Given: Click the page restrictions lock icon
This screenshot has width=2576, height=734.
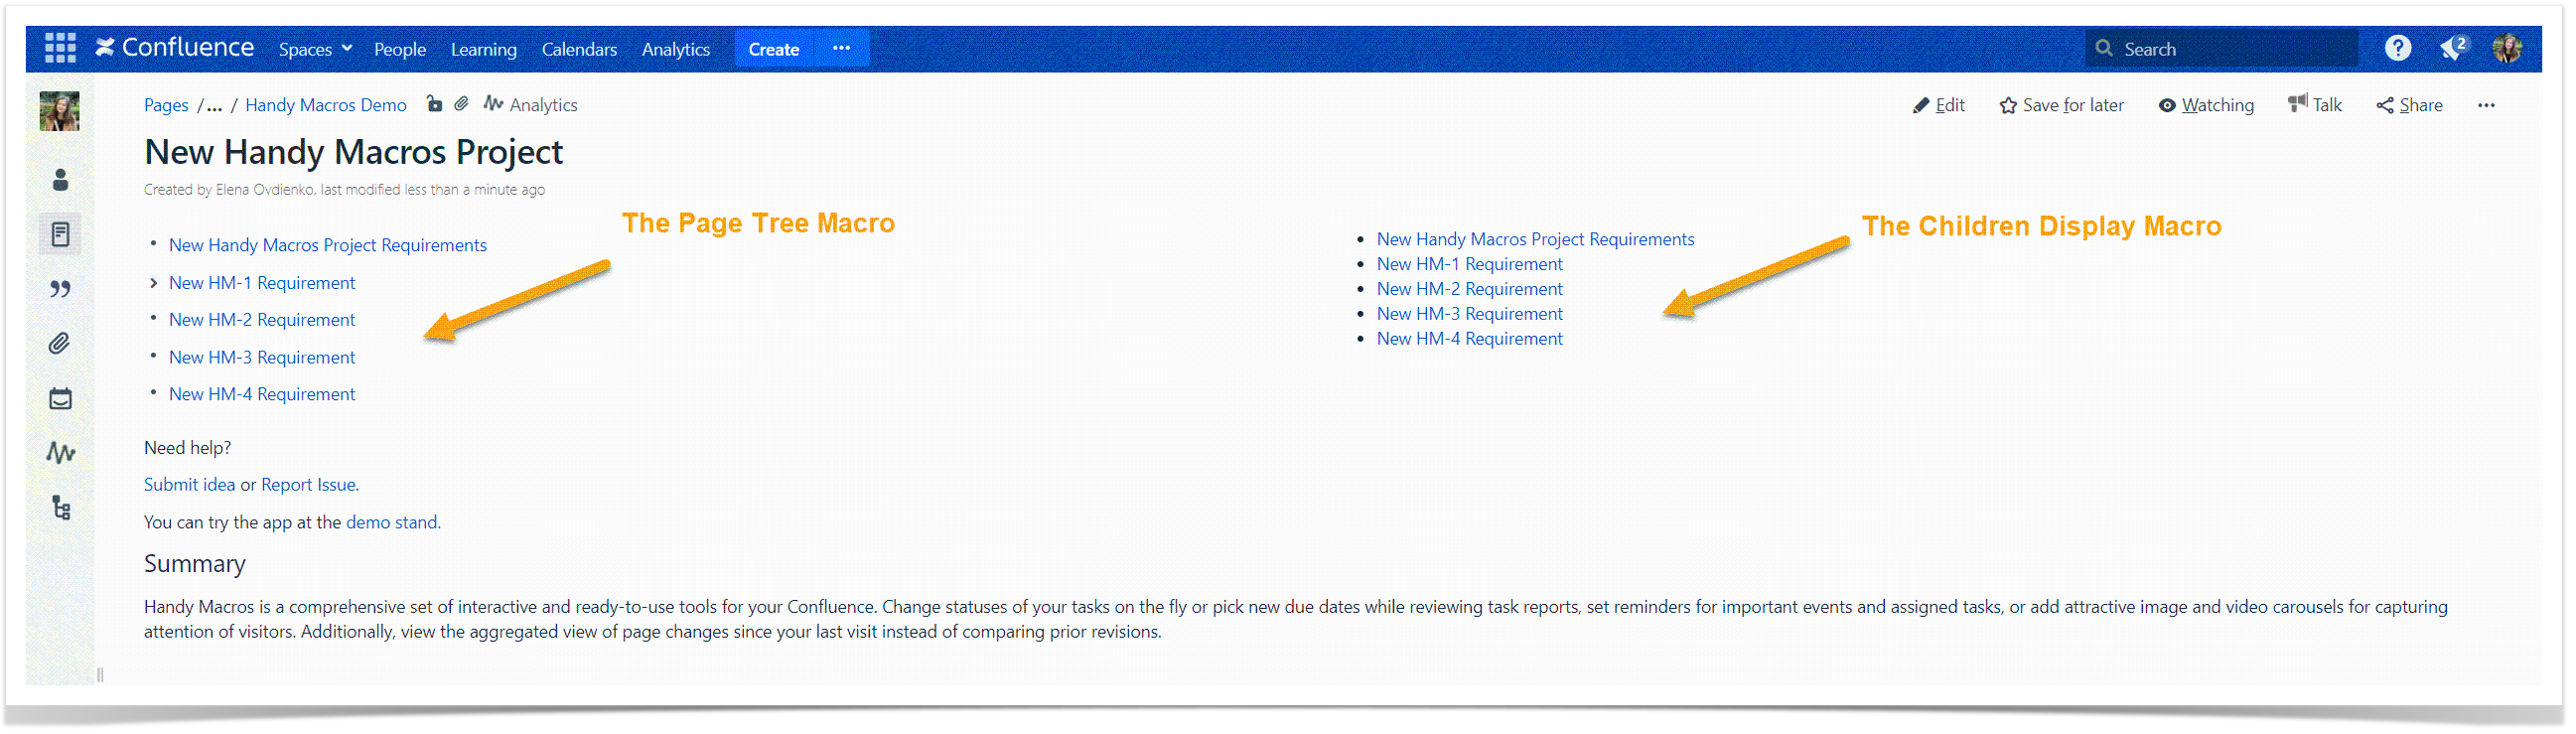Looking at the screenshot, I should coord(434,104).
